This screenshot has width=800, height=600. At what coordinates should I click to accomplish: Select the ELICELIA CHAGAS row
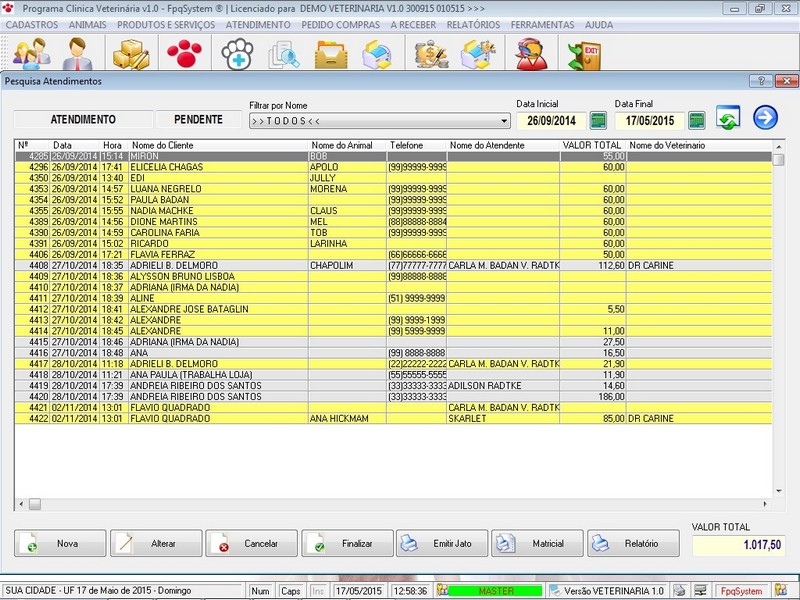pos(393,167)
